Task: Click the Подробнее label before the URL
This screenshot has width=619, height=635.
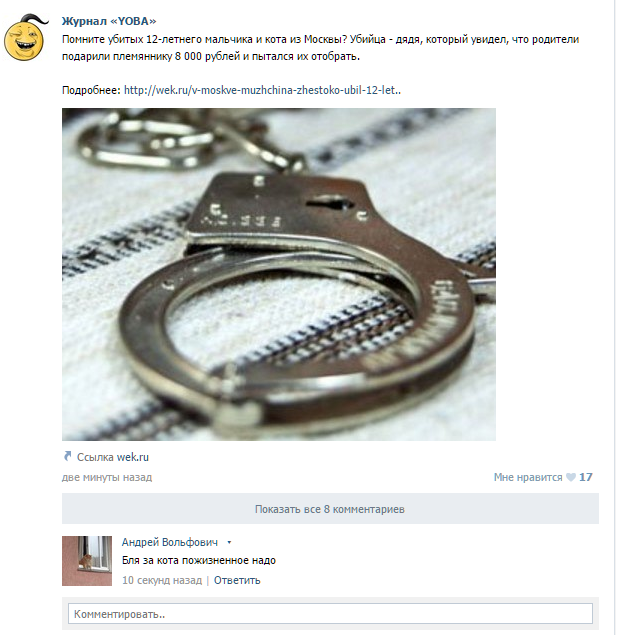Action: 91,90
